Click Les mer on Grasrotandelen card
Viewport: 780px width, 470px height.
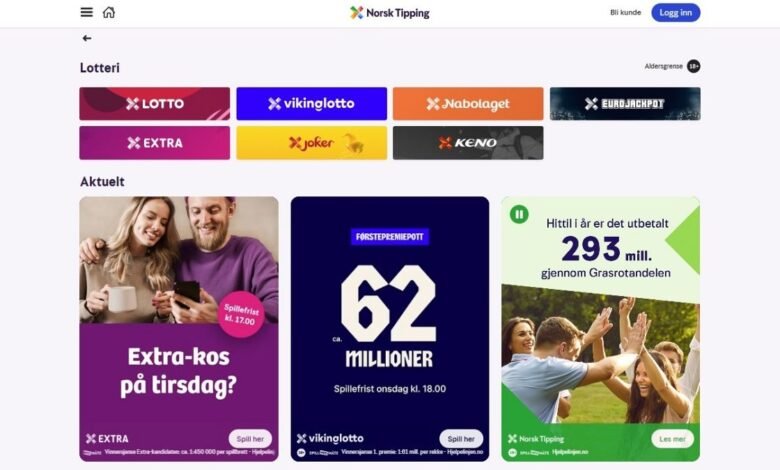click(673, 439)
